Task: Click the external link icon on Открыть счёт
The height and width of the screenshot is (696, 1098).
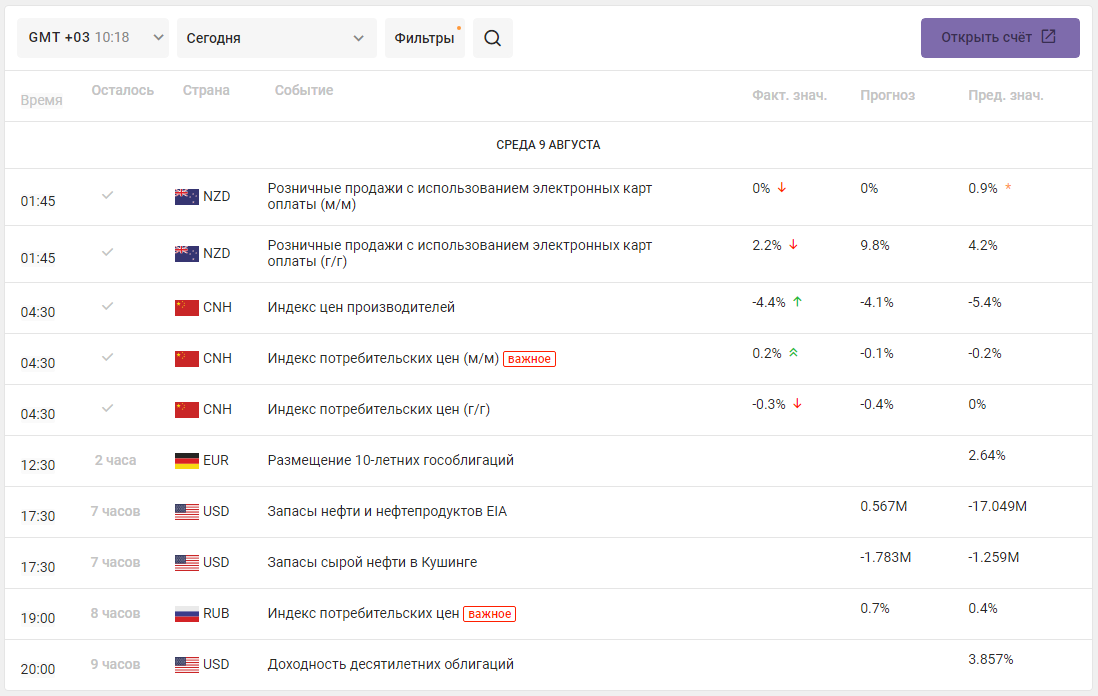Action: (1048, 36)
